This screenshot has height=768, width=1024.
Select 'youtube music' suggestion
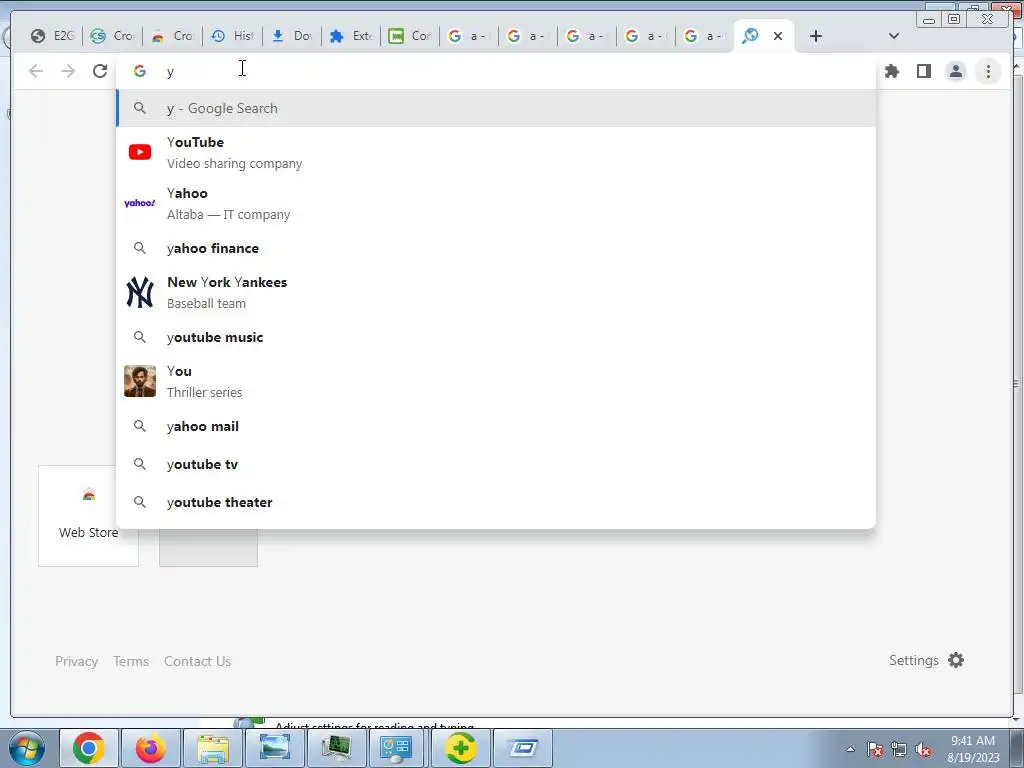point(496,337)
